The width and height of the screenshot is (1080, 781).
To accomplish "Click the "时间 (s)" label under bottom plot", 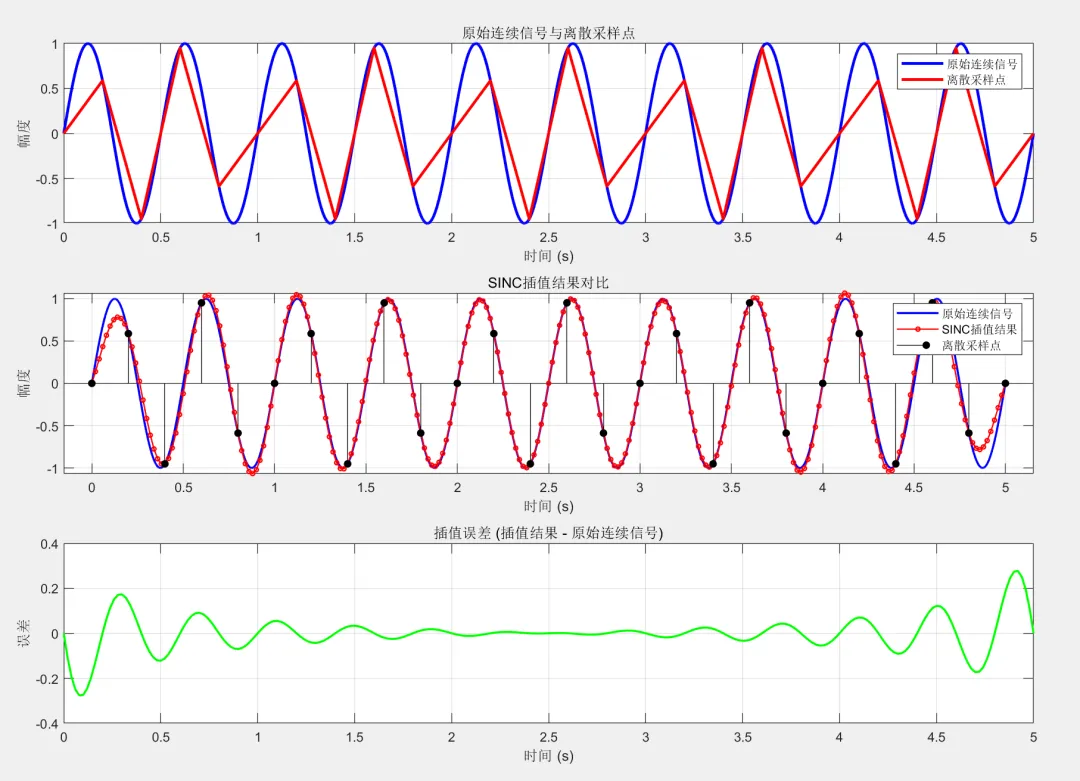I will pyautogui.click(x=548, y=755).
